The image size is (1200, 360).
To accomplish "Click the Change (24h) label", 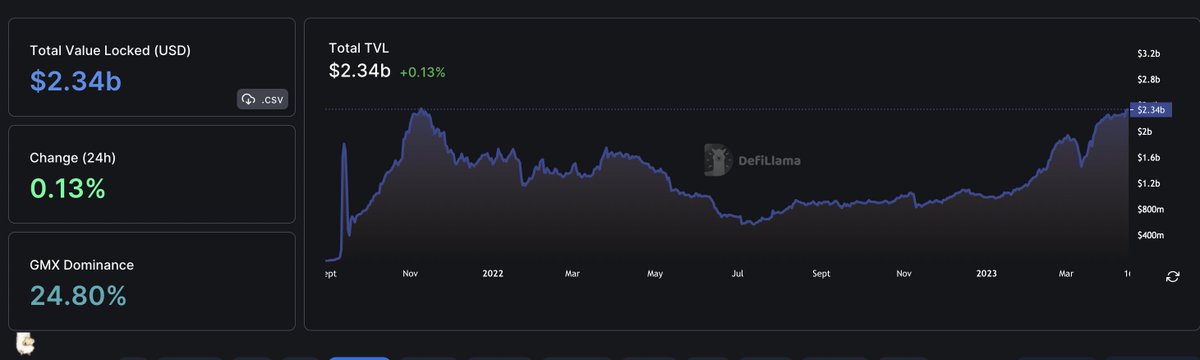I will [73, 158].
